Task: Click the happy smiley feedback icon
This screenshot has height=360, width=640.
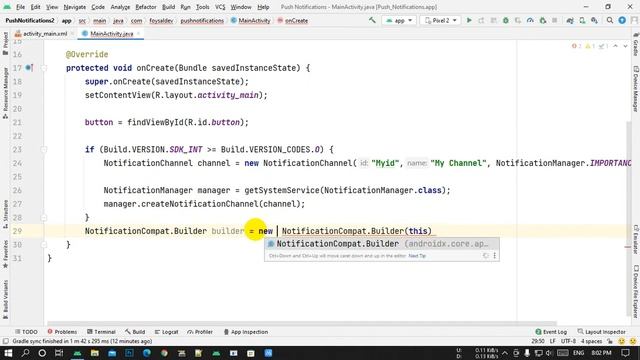Action: (622, 341)
